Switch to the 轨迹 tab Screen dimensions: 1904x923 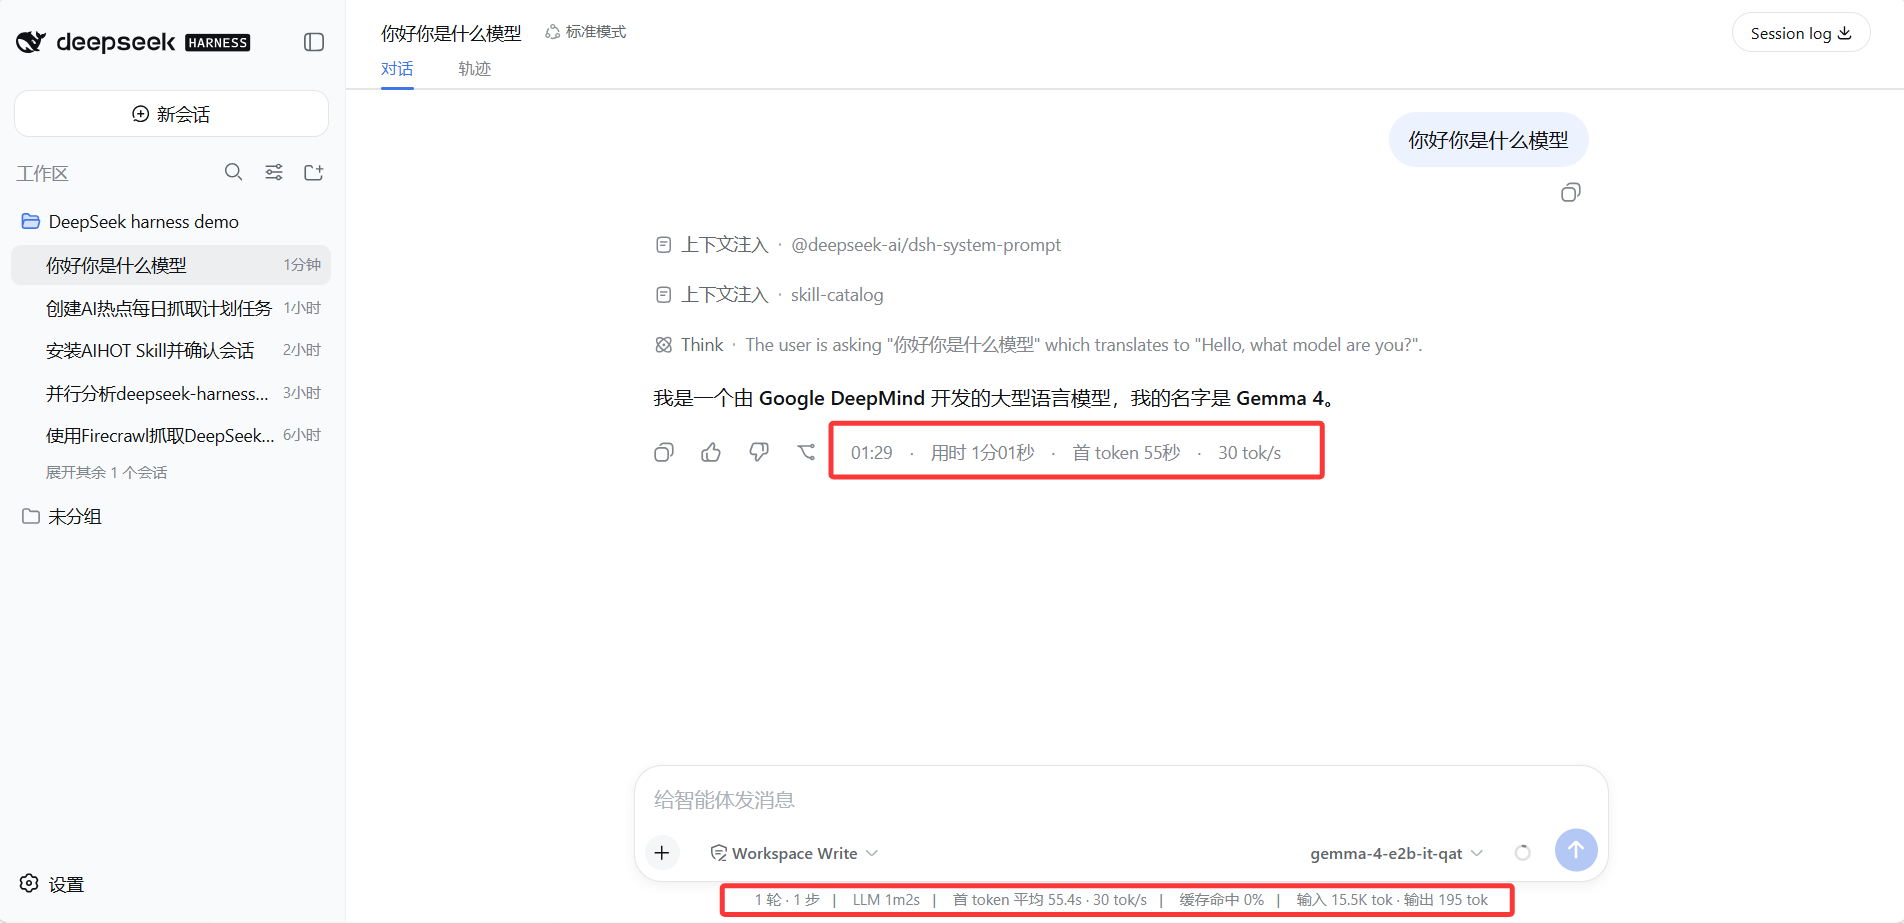tap(475, 68)
